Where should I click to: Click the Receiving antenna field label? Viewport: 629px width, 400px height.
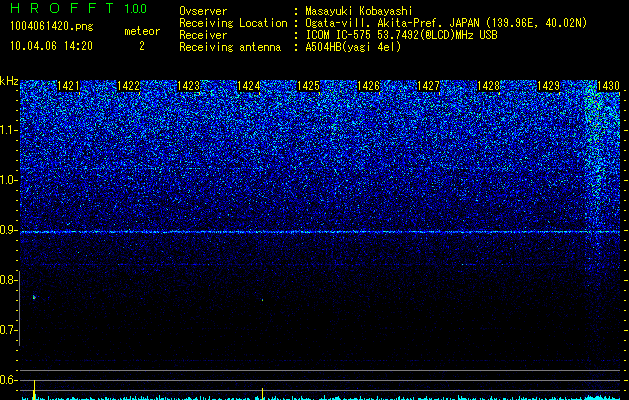(x=230, y=47)
